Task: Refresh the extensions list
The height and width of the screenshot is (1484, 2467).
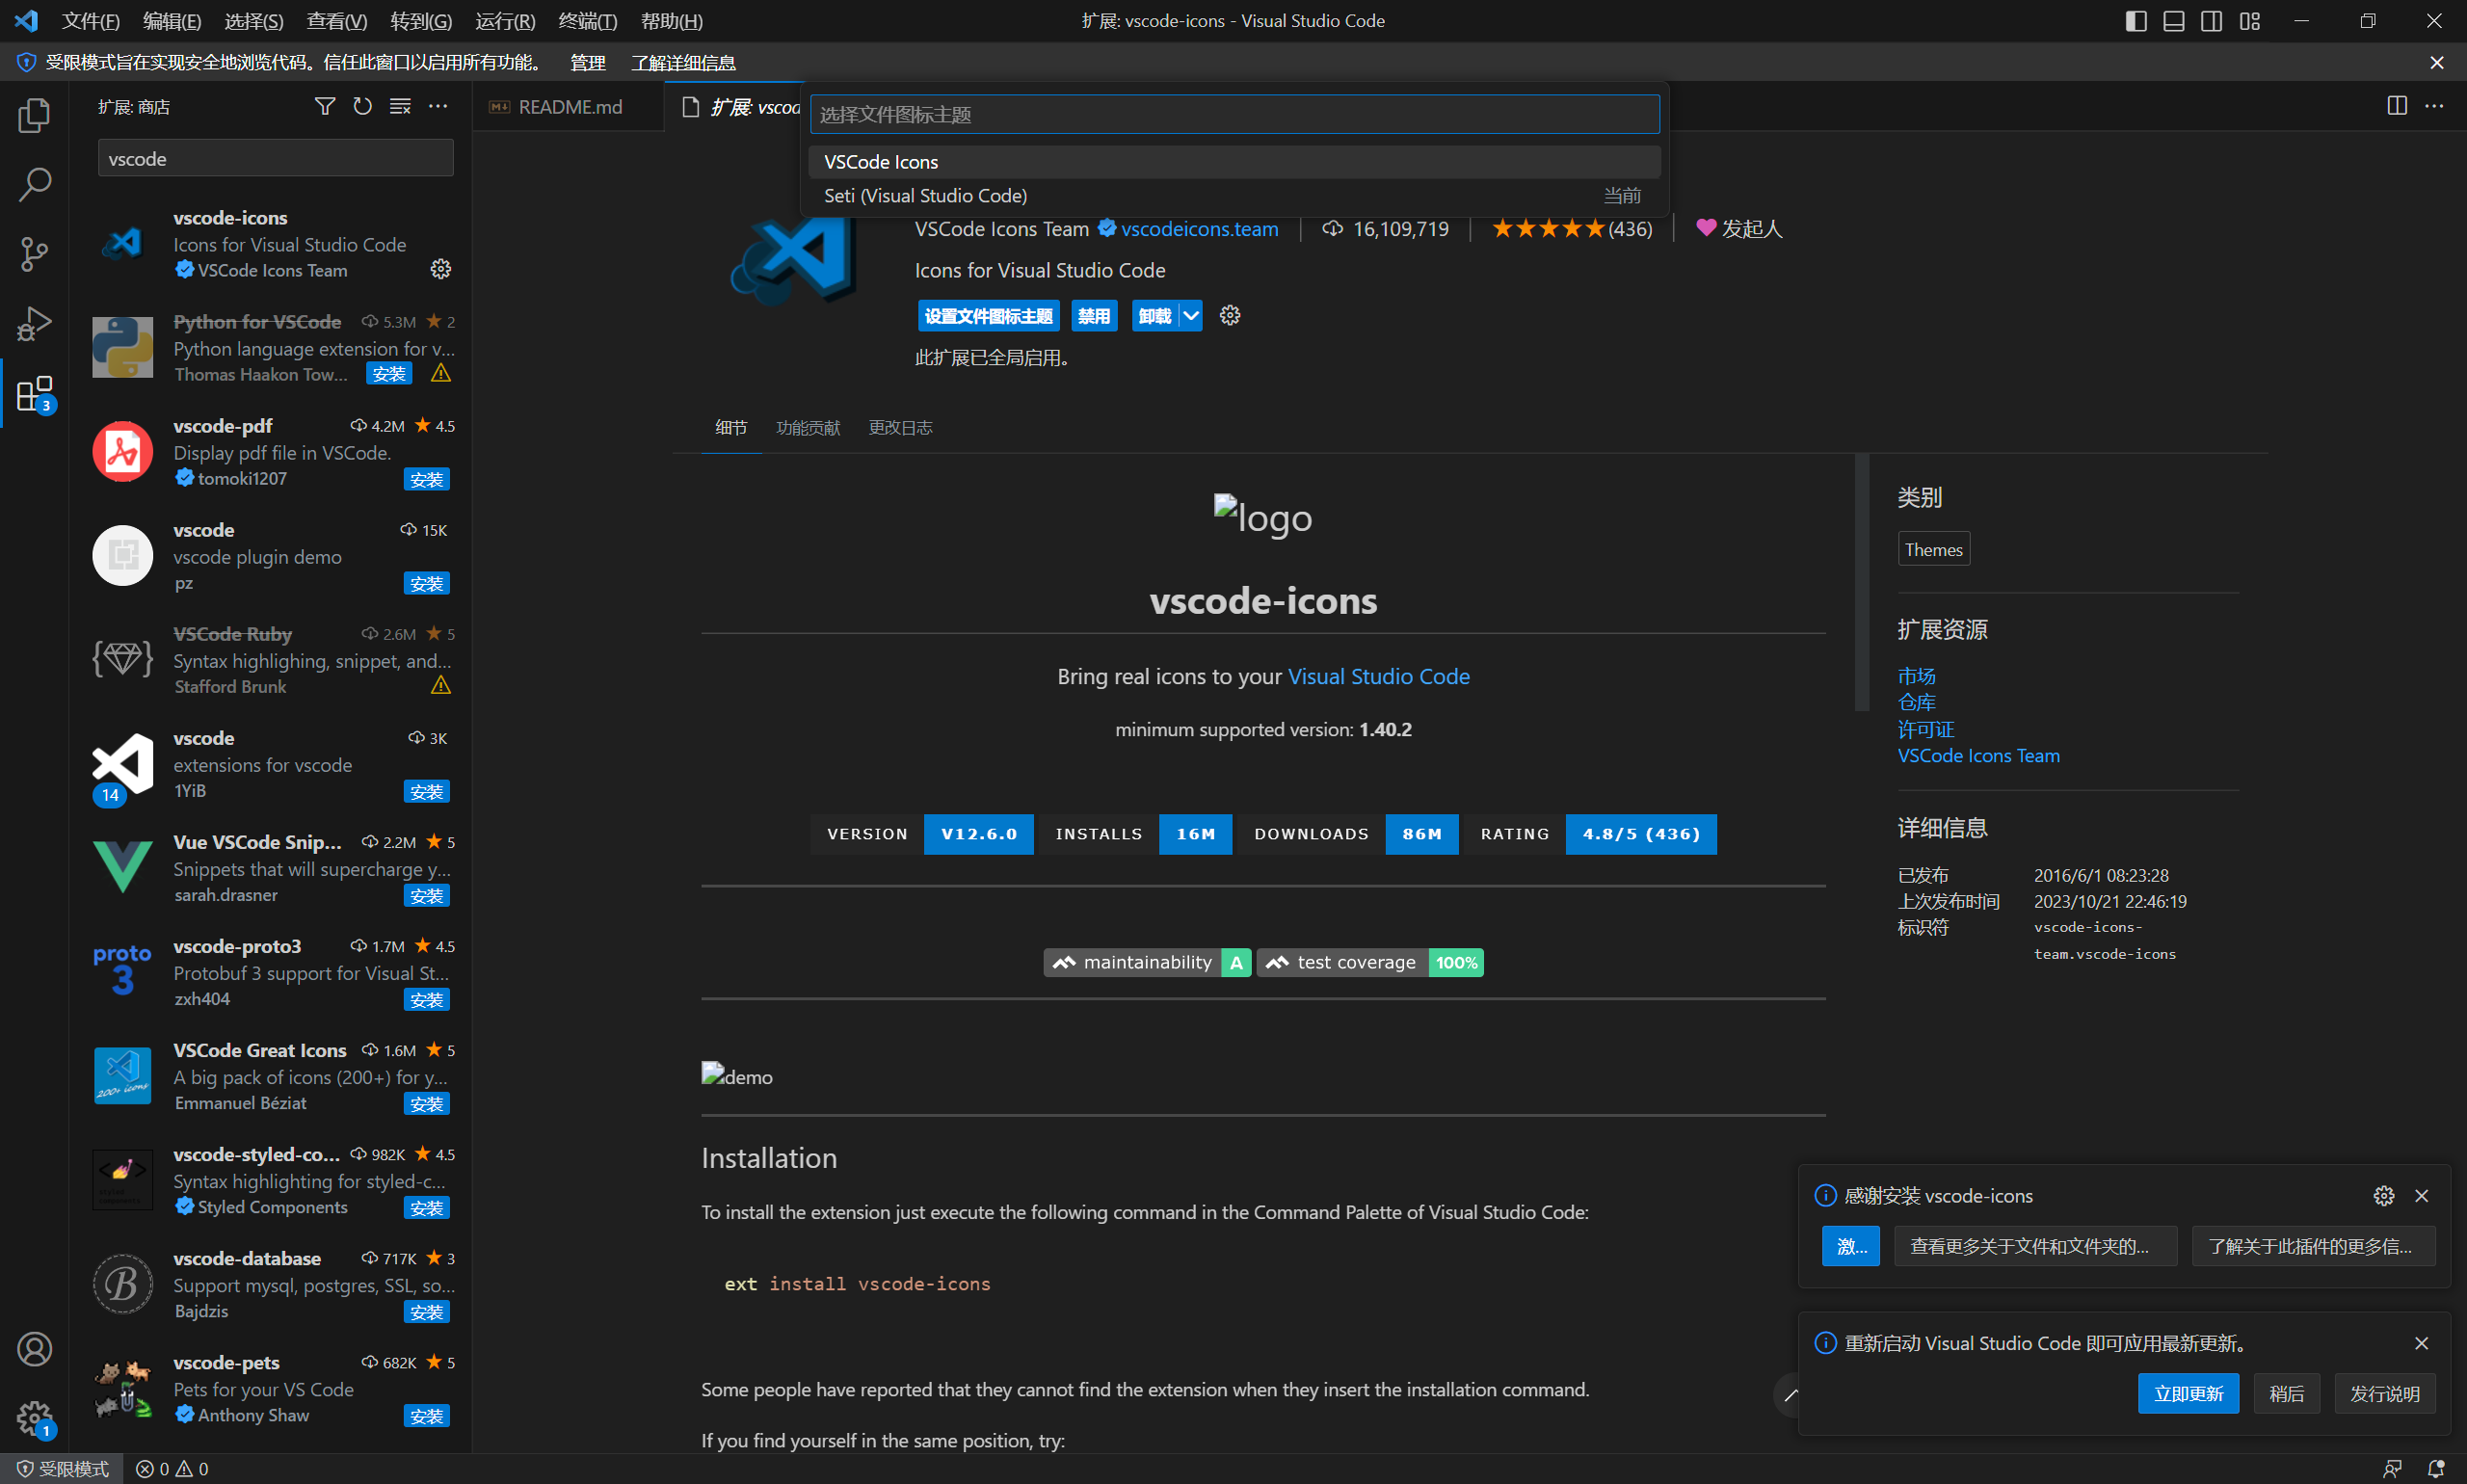Action: [362, 106]
